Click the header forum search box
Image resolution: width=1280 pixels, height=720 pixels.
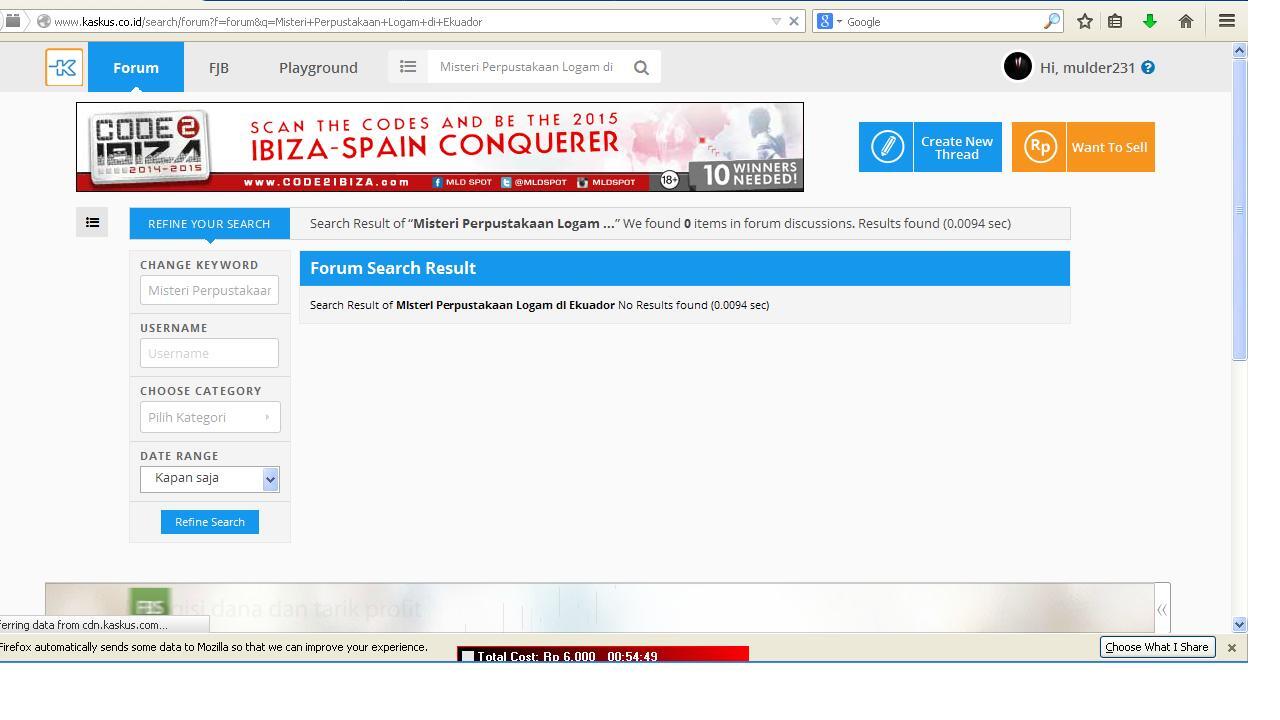point(528,67)
